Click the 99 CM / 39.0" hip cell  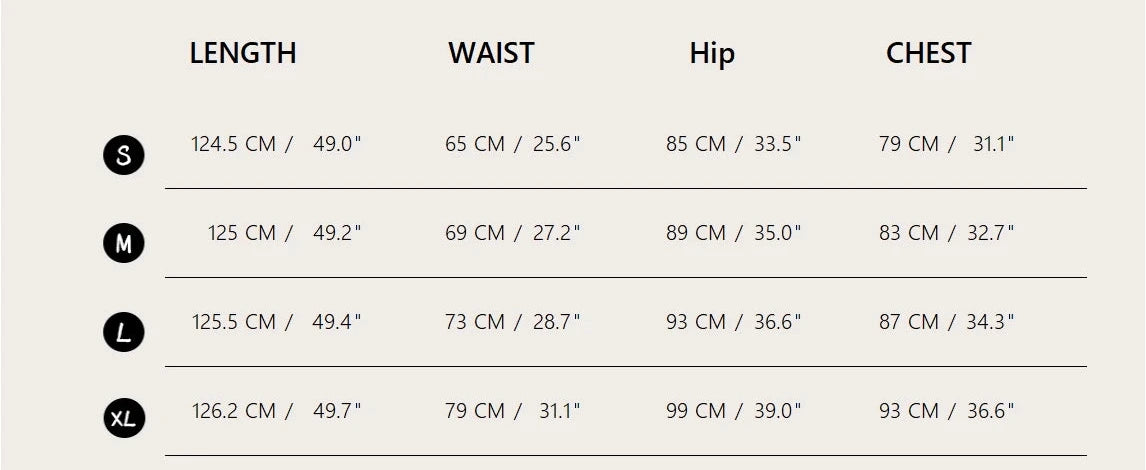[733, 410]
